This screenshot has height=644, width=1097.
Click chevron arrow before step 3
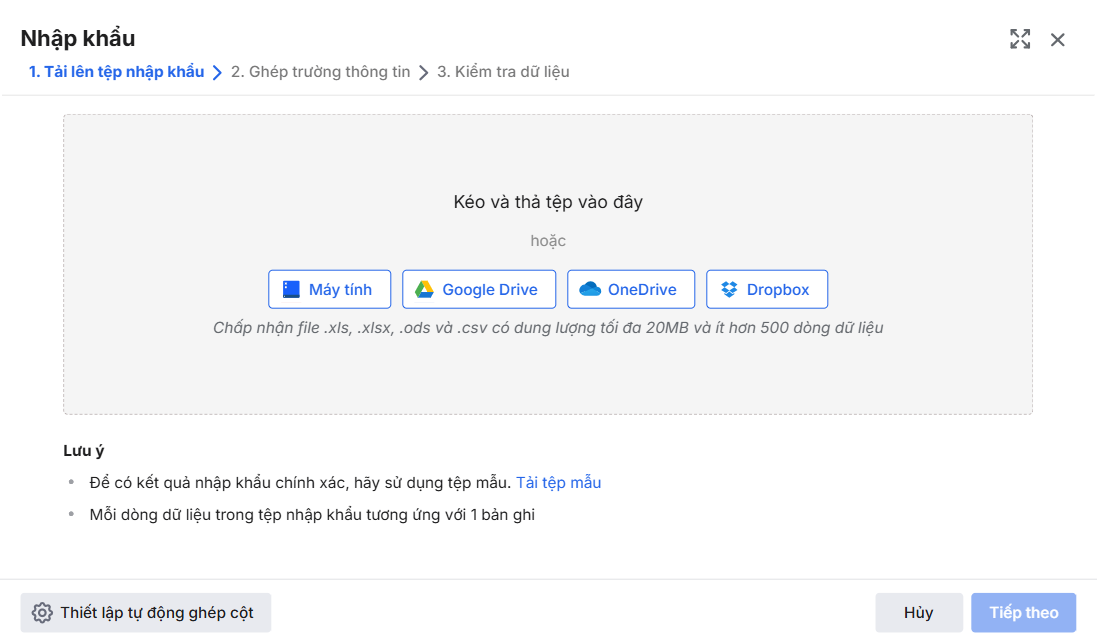(424, 72)
